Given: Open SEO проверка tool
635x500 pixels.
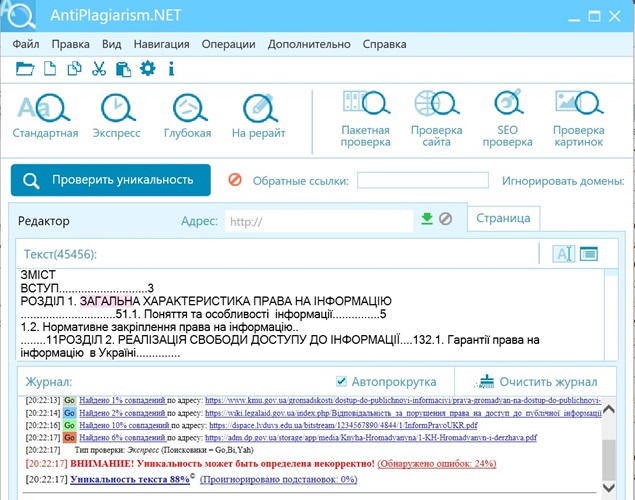Looking at the screenshot, I should (507, 119).
